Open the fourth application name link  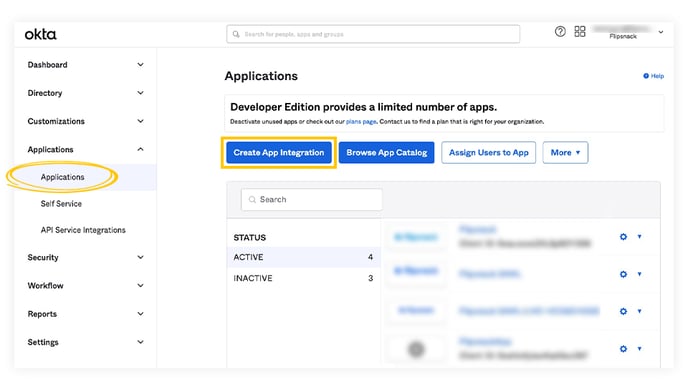(485, 342)
